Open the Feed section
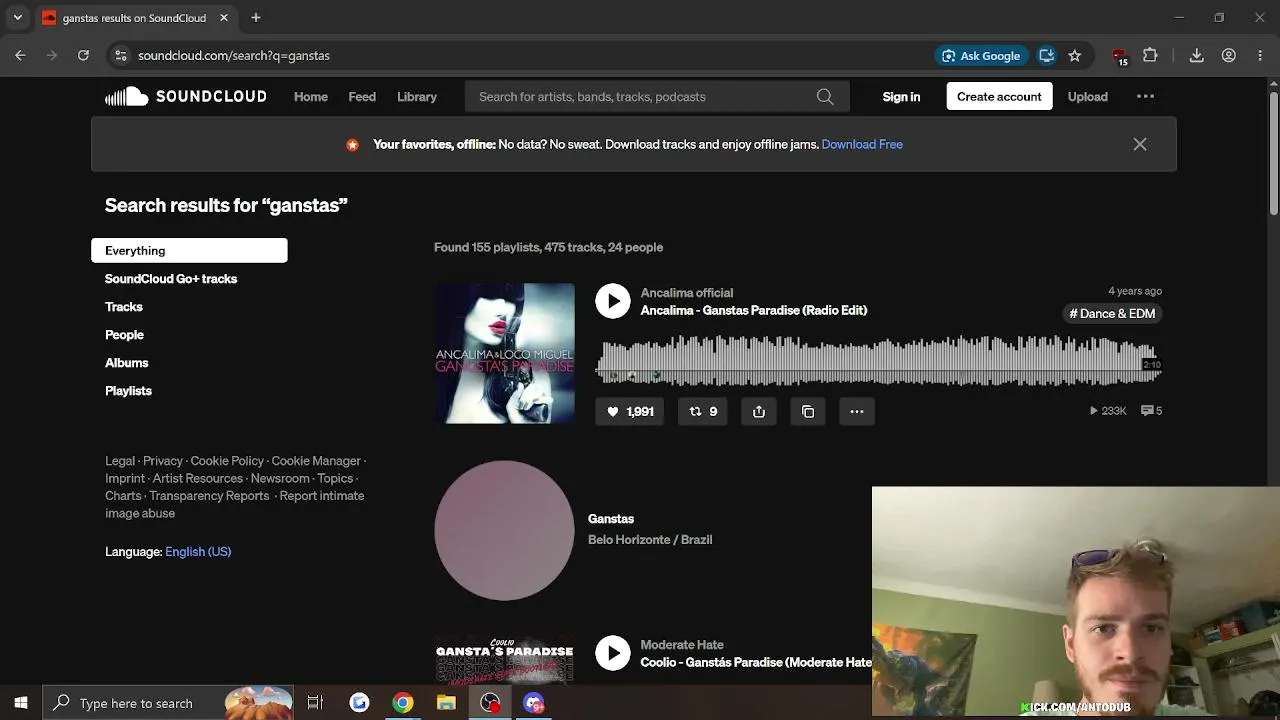The height and width of the screenshot is (720, 1280). [362, 97]
